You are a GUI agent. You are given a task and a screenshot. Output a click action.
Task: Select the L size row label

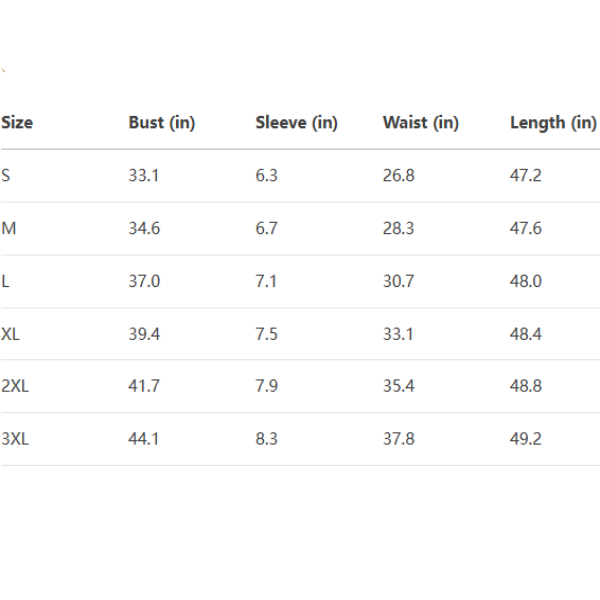[6, 281]
